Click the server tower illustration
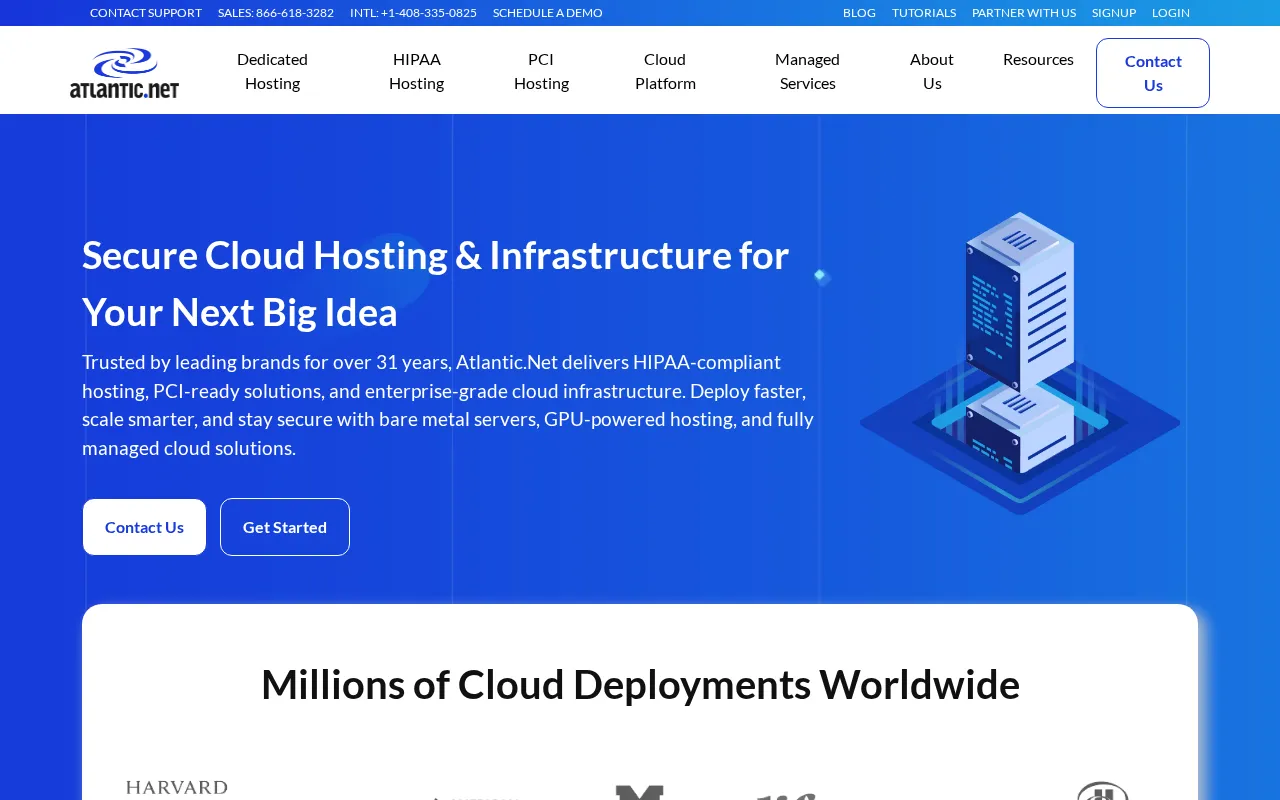The image size is (1280, 800). click(1020, 362)
